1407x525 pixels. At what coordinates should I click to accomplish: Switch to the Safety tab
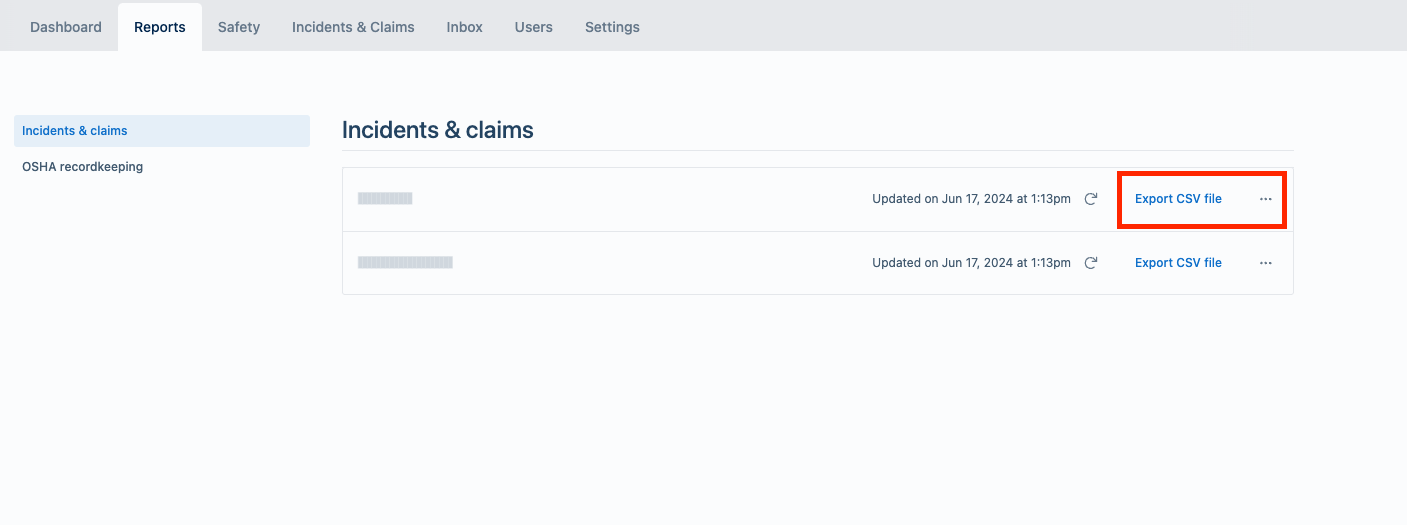coord(239,27)
